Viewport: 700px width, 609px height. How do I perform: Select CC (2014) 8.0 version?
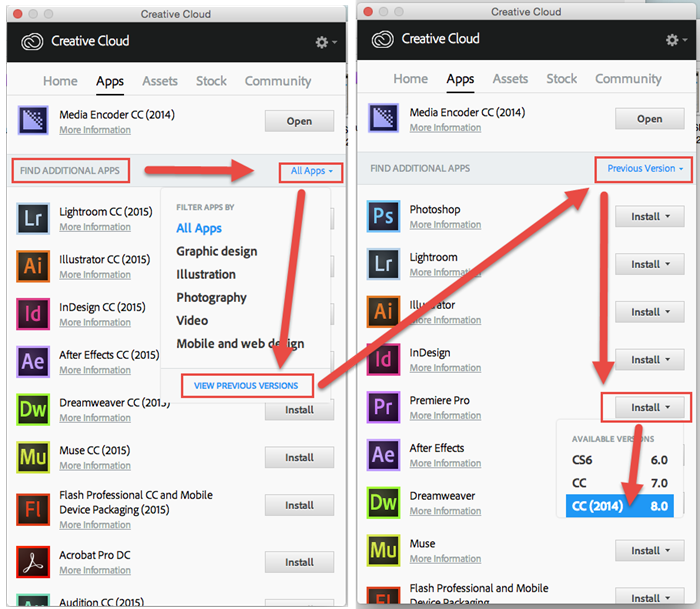[x=620, y=506]
